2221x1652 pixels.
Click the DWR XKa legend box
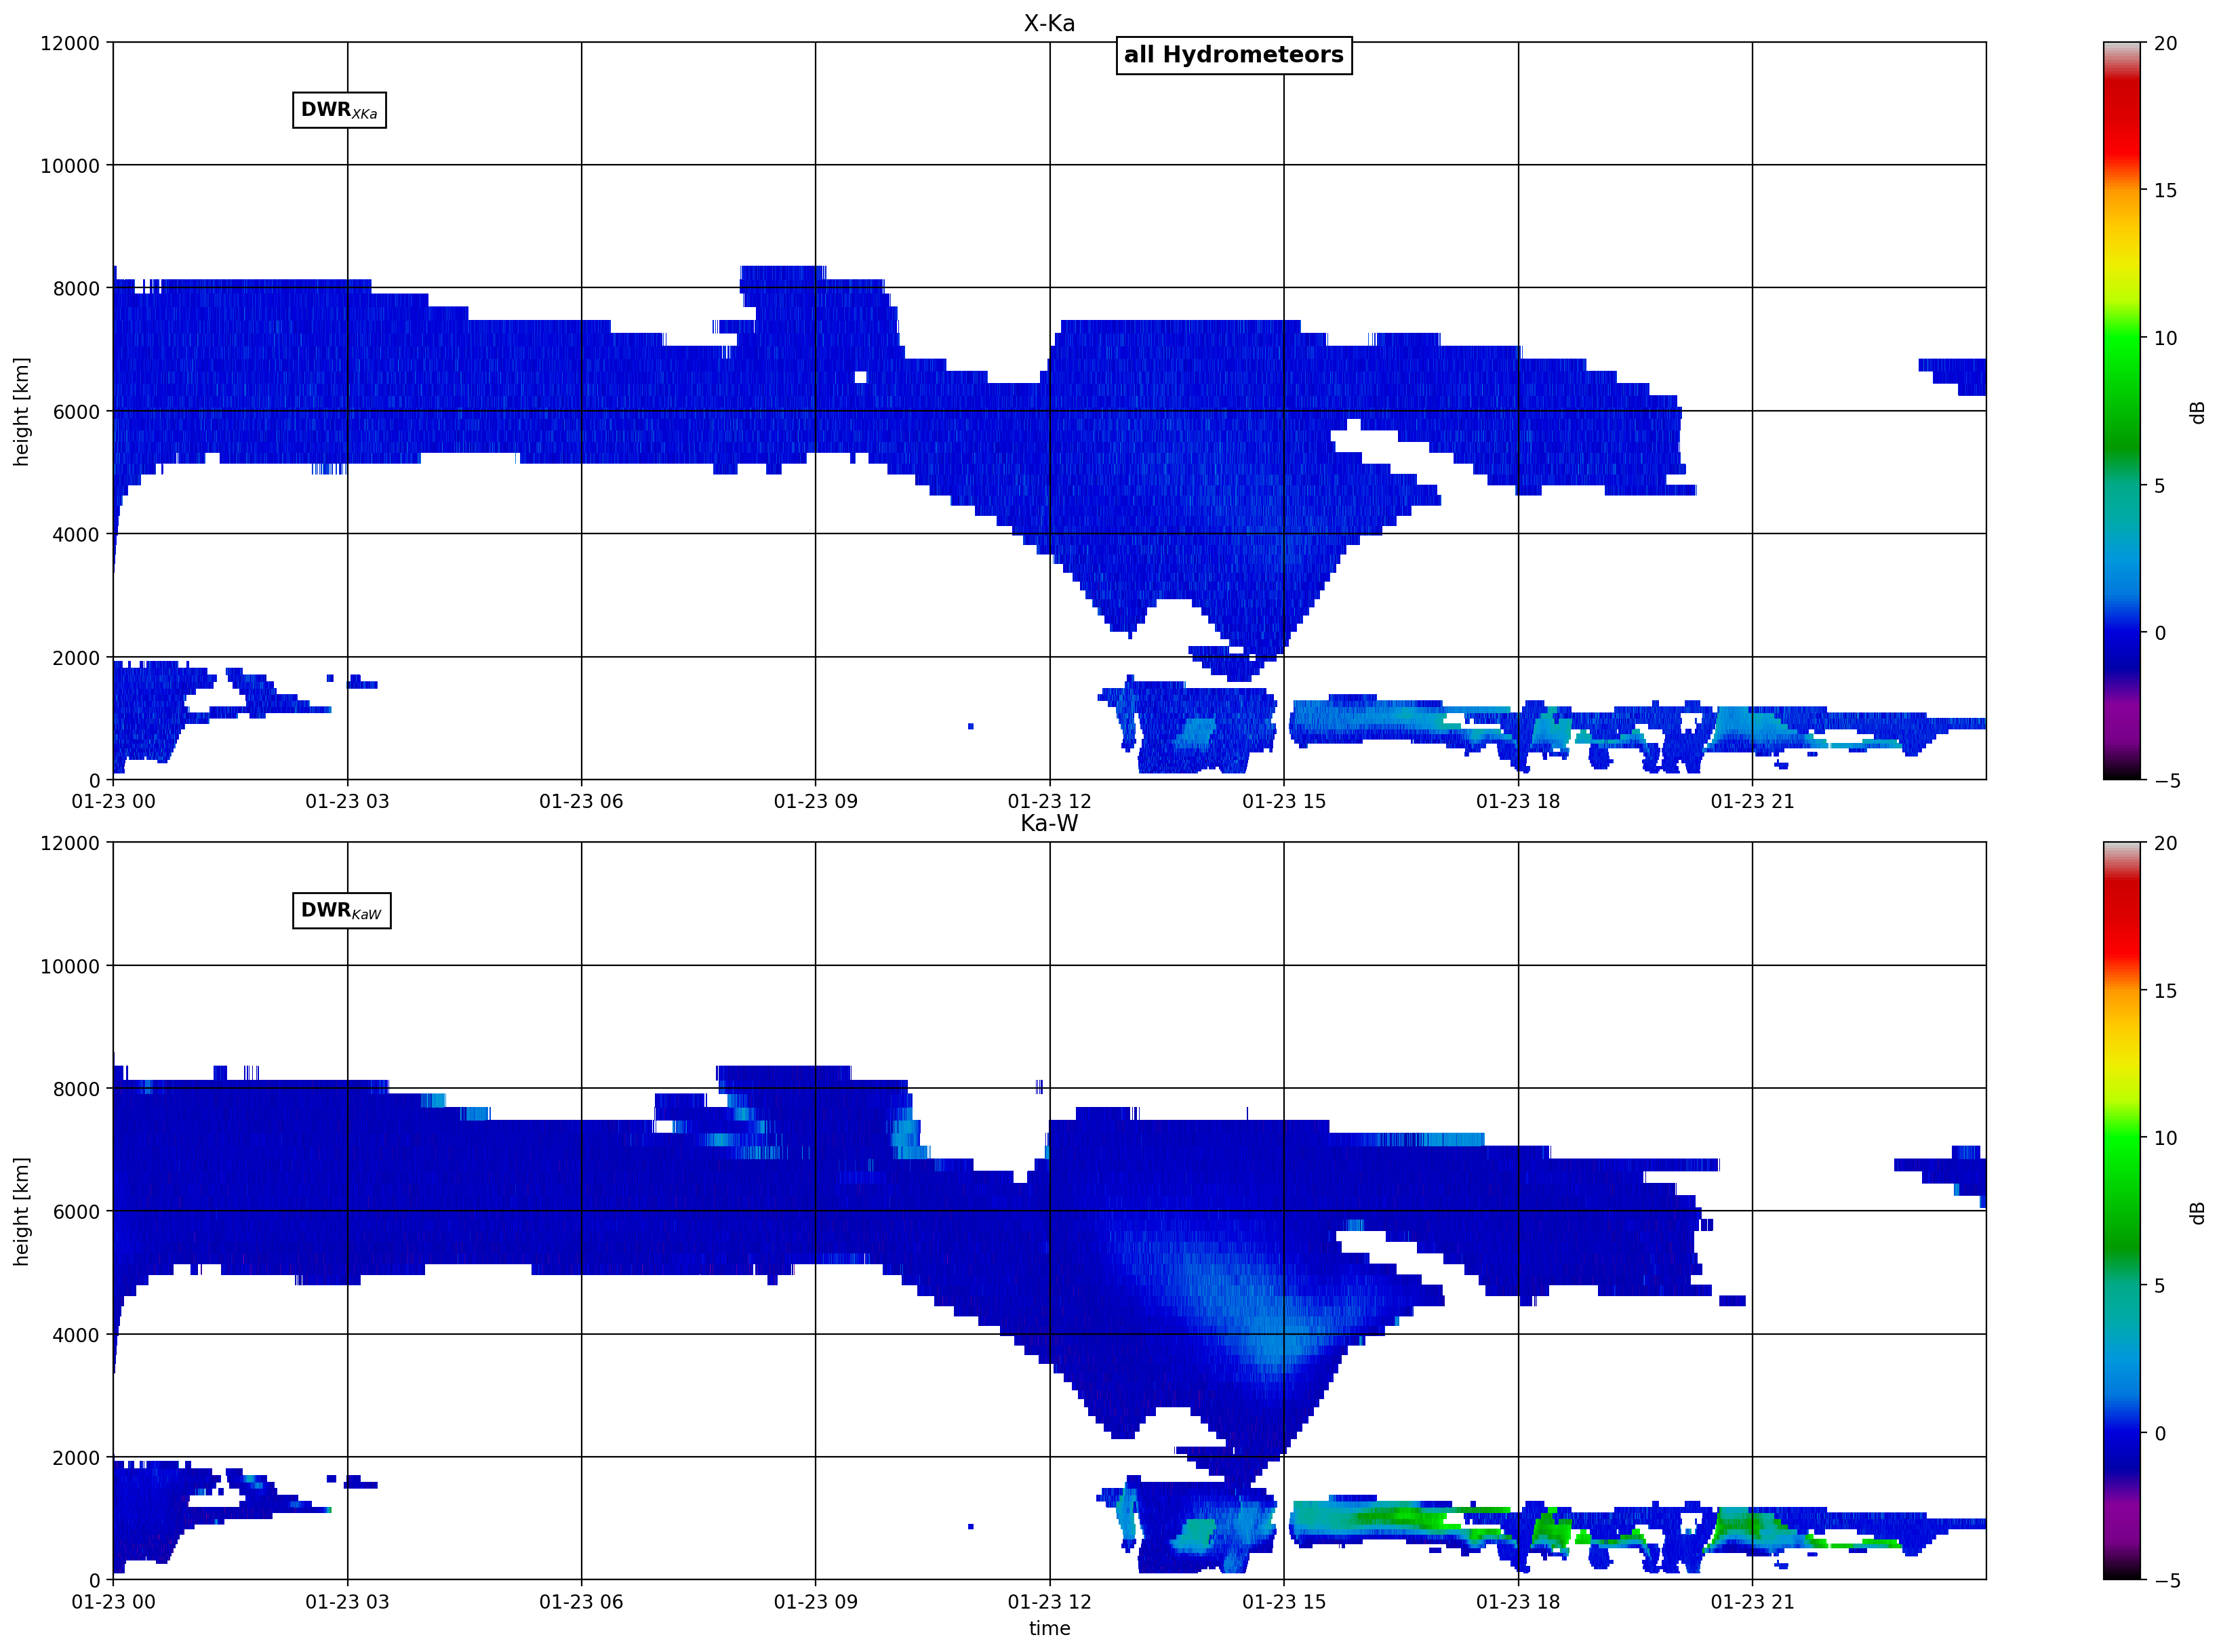(x=339, y=110)
